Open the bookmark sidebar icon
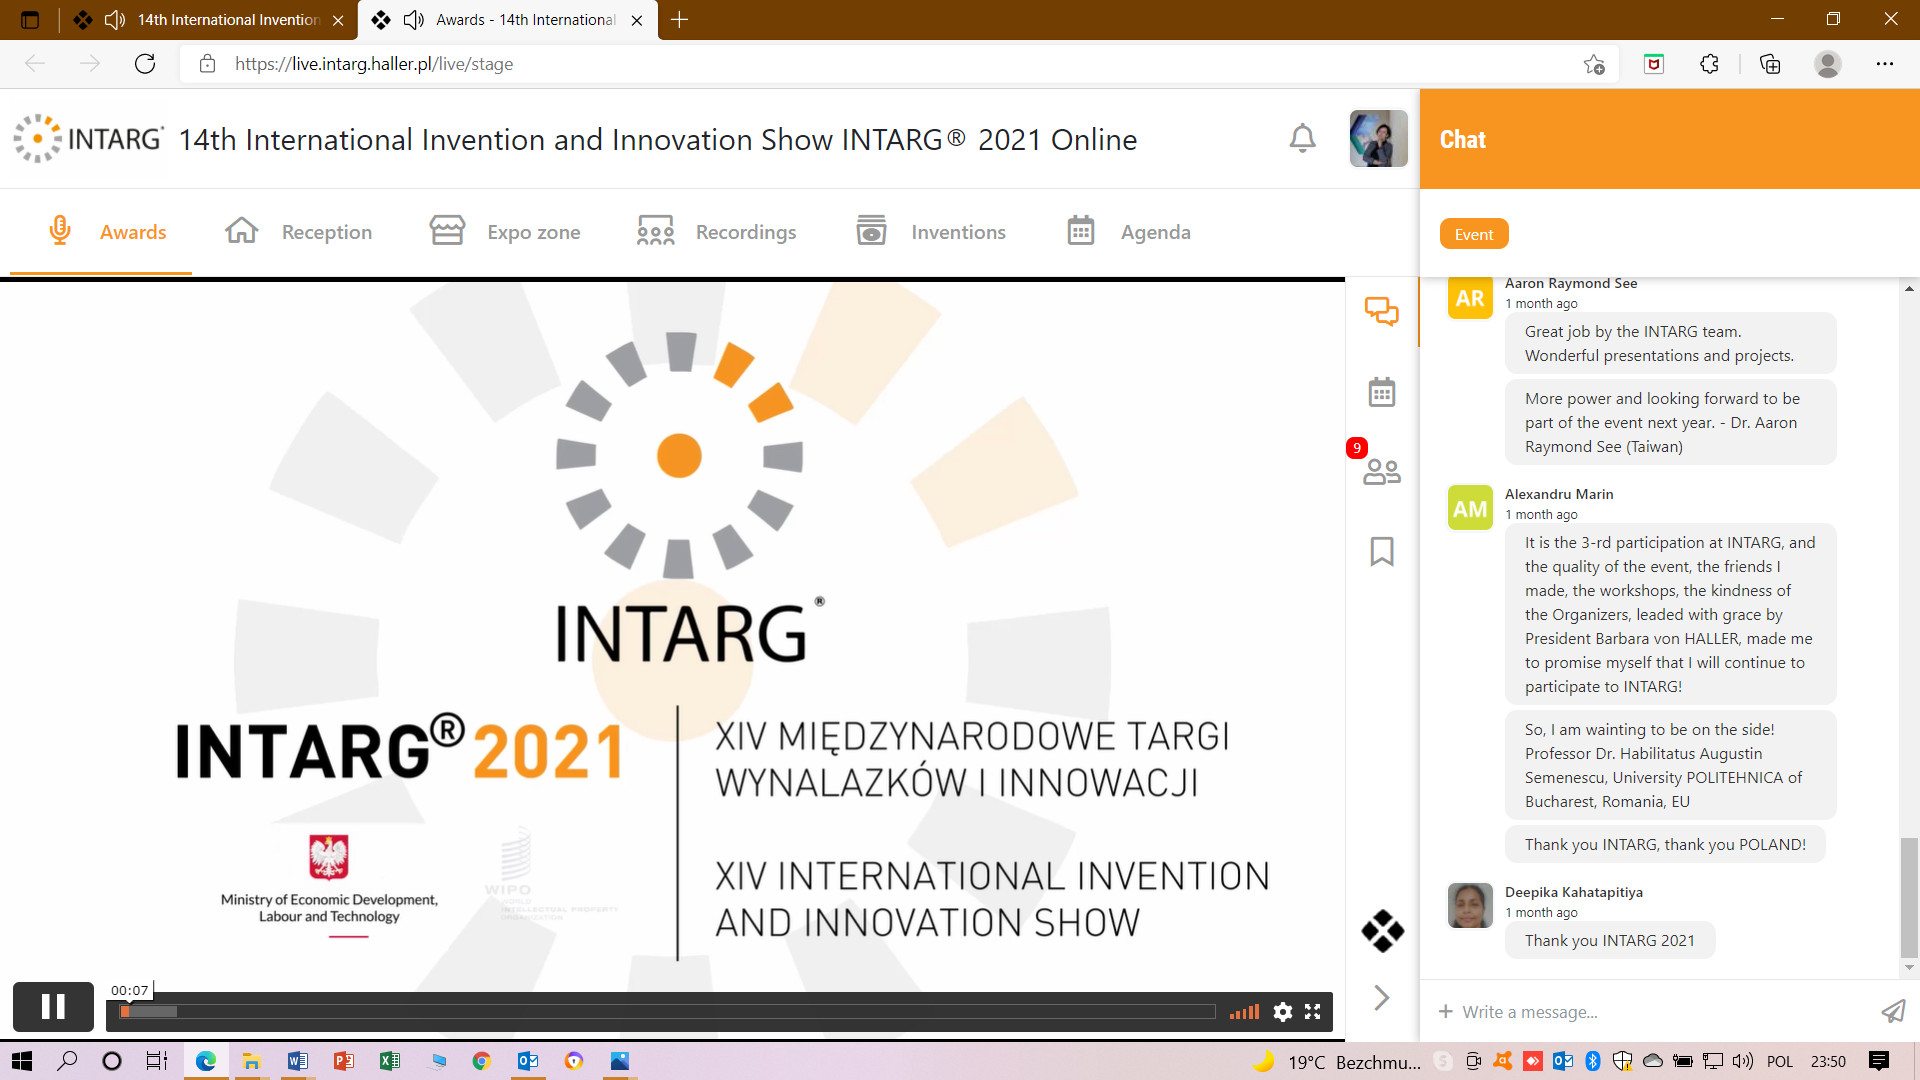The height and width of the screenshot is (1080, 1920). [x=1382, y=551]
